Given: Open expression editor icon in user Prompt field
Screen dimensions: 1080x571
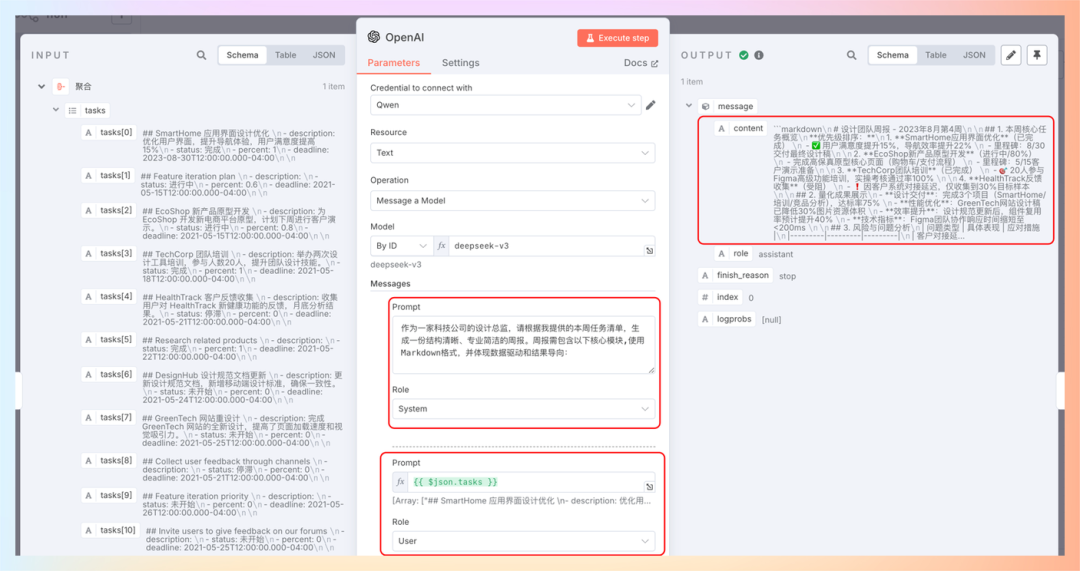Looking at the screenshot, I should click(x=649, y=487).
